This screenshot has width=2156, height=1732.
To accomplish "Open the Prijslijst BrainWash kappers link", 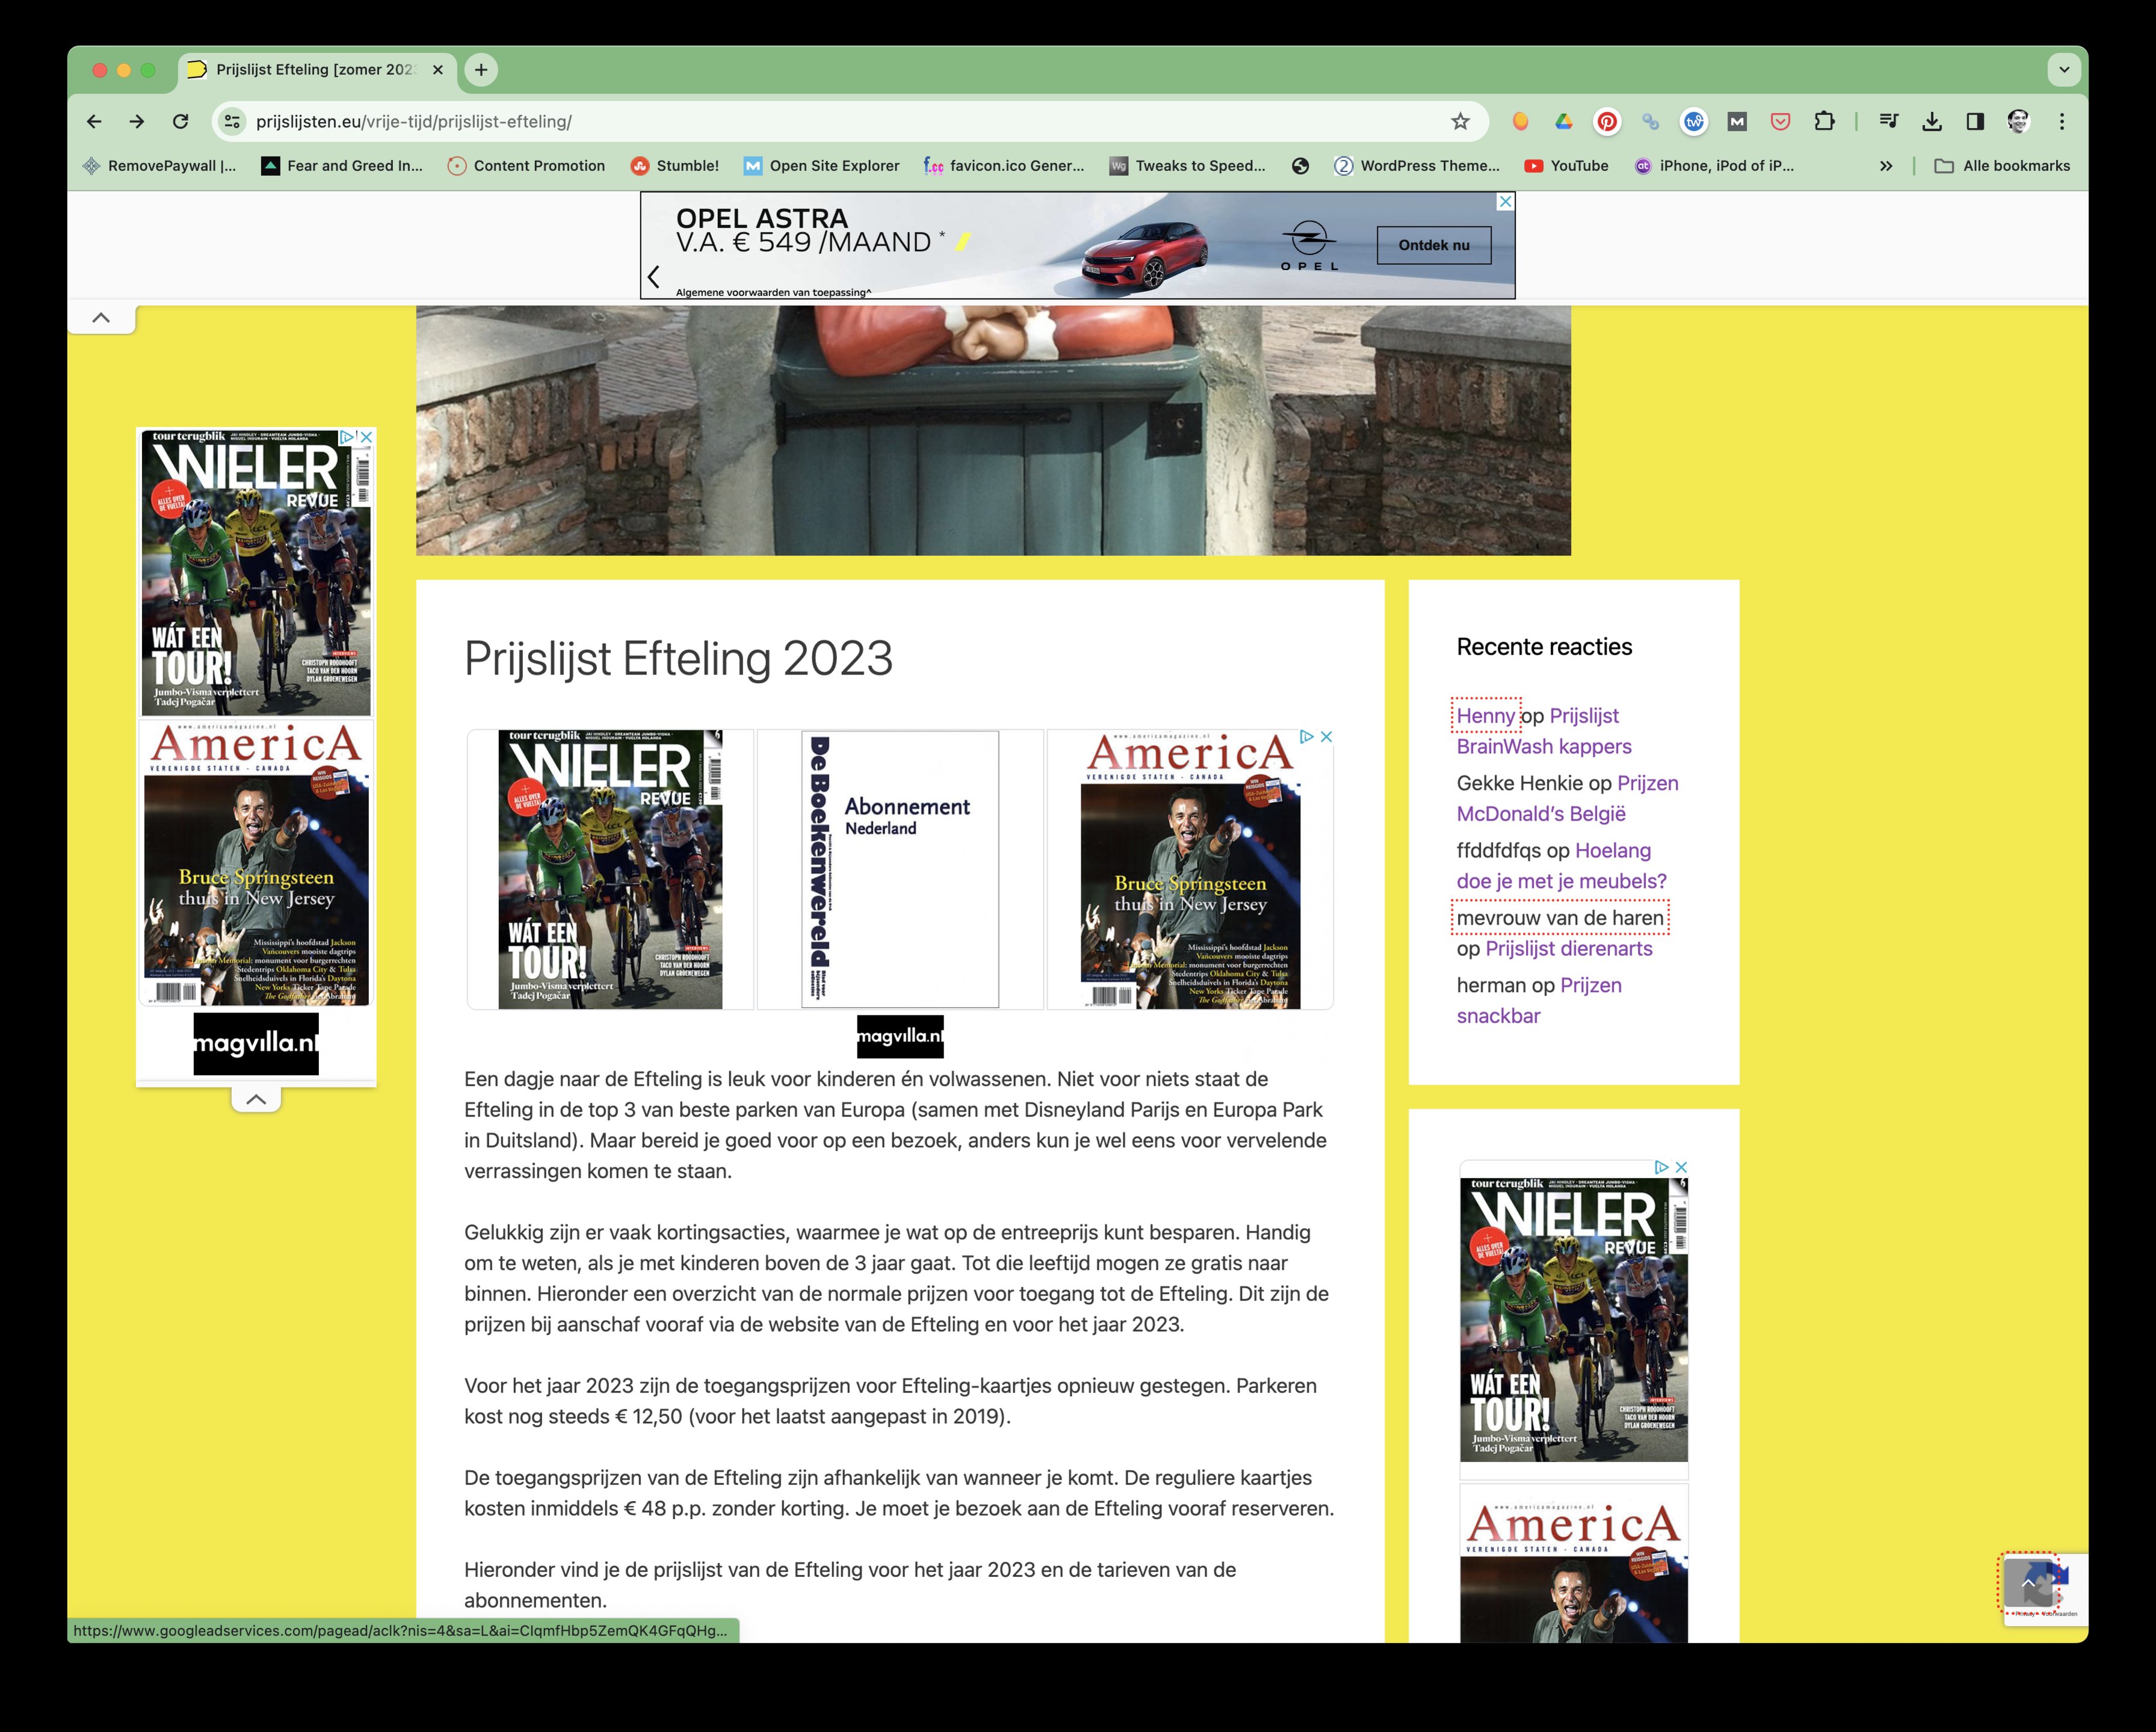I will [1544, 731].
